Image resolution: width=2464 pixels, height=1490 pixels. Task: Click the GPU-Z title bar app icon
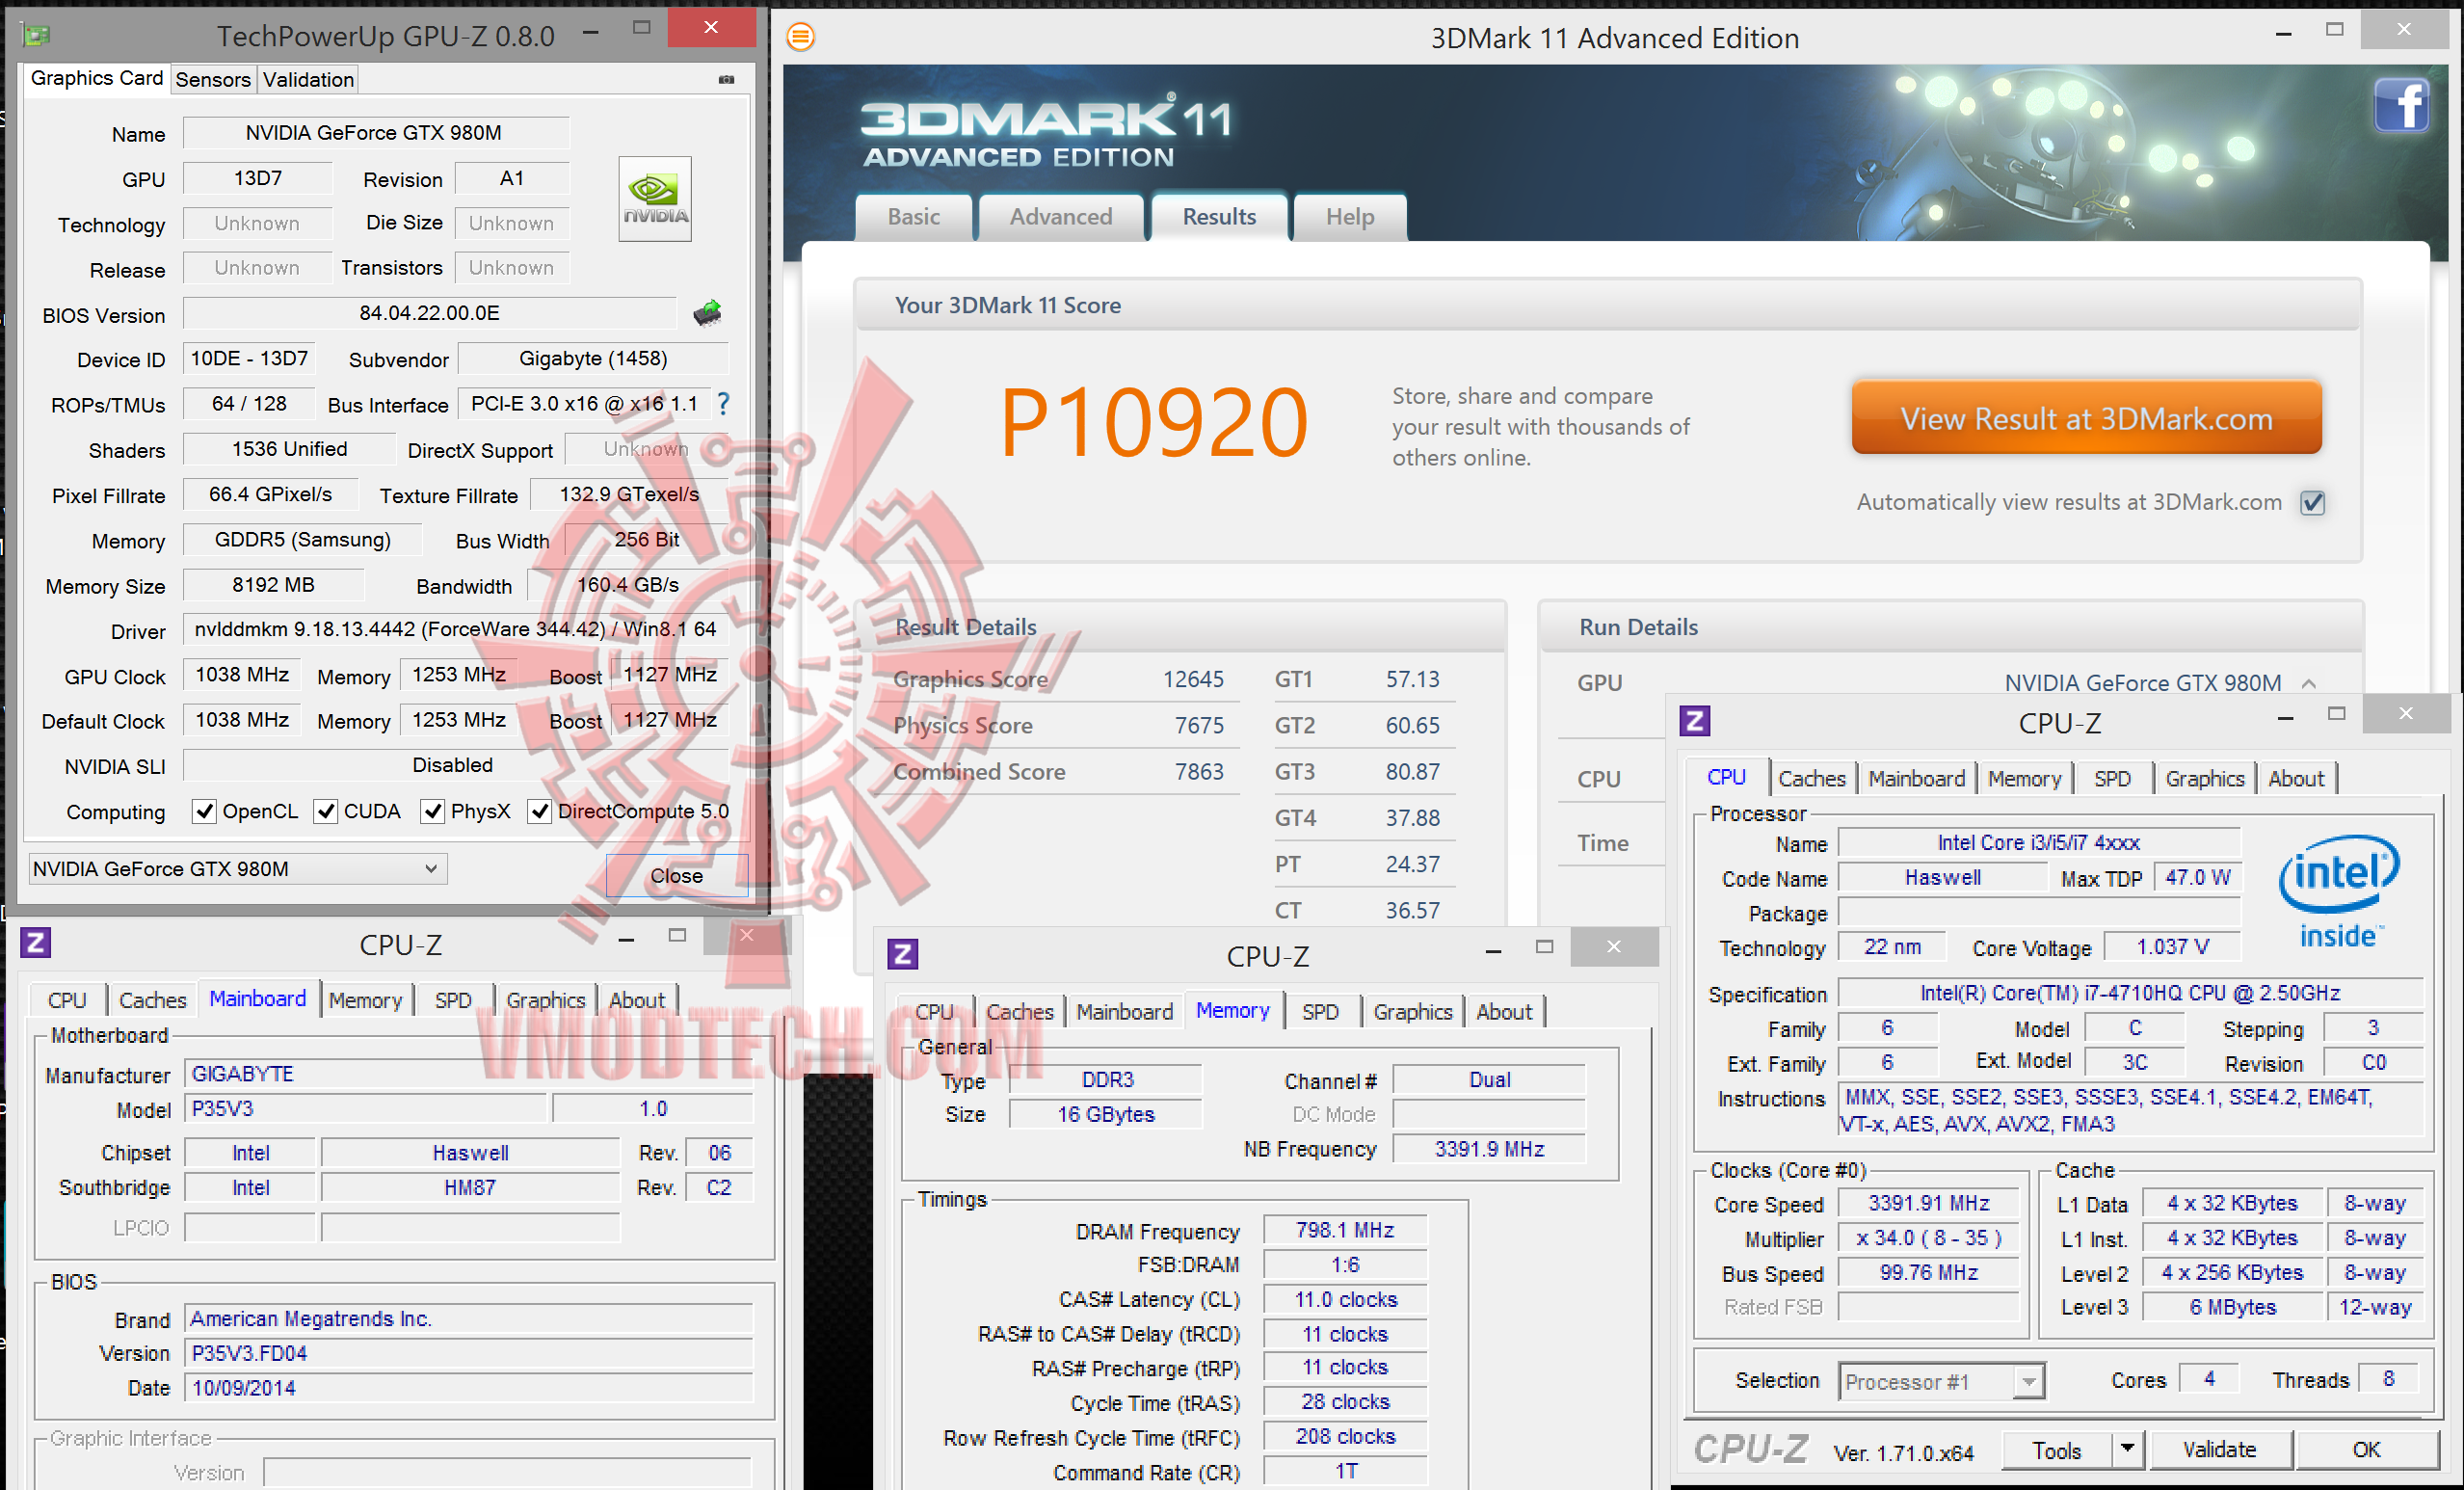36,36
